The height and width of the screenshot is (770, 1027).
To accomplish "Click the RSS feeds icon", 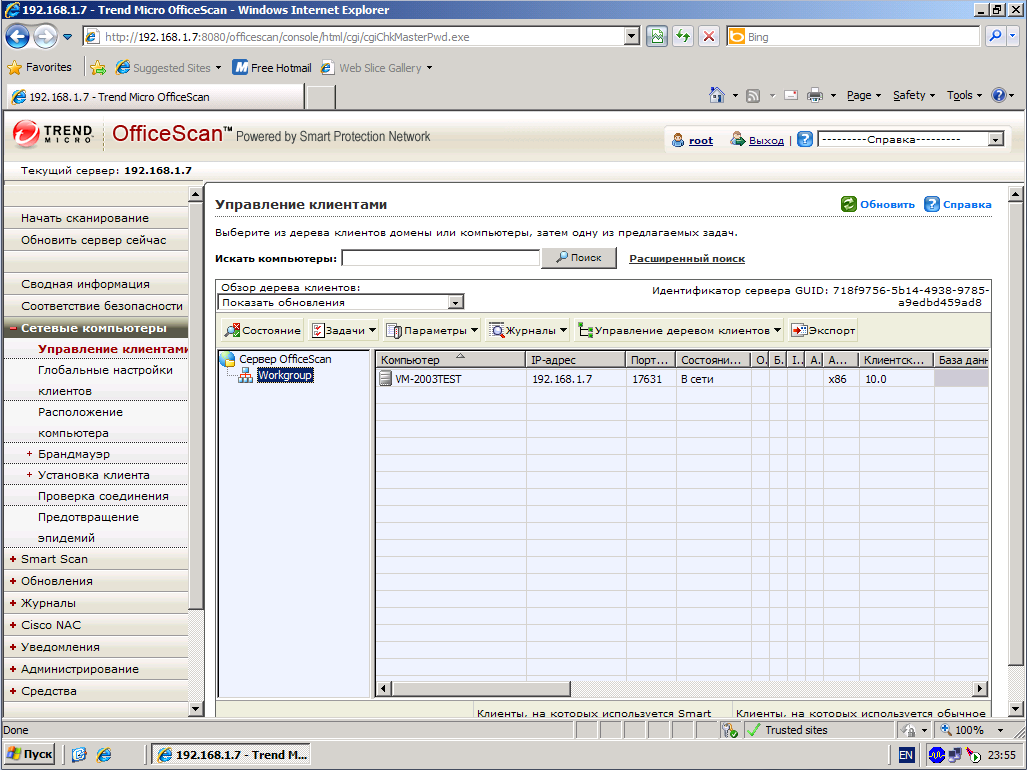I will tap(753, 96).
